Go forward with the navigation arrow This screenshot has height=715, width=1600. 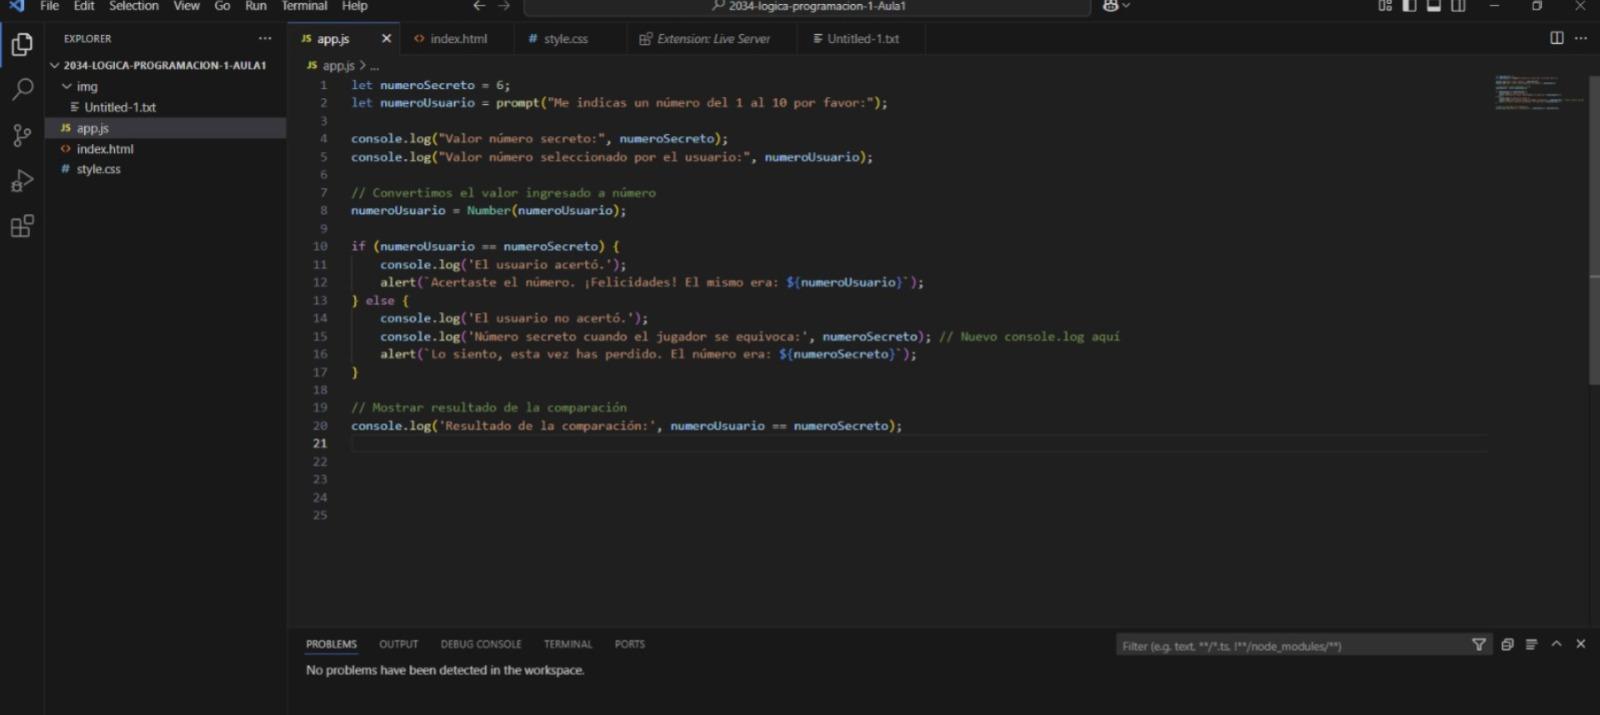click(503, 6)
